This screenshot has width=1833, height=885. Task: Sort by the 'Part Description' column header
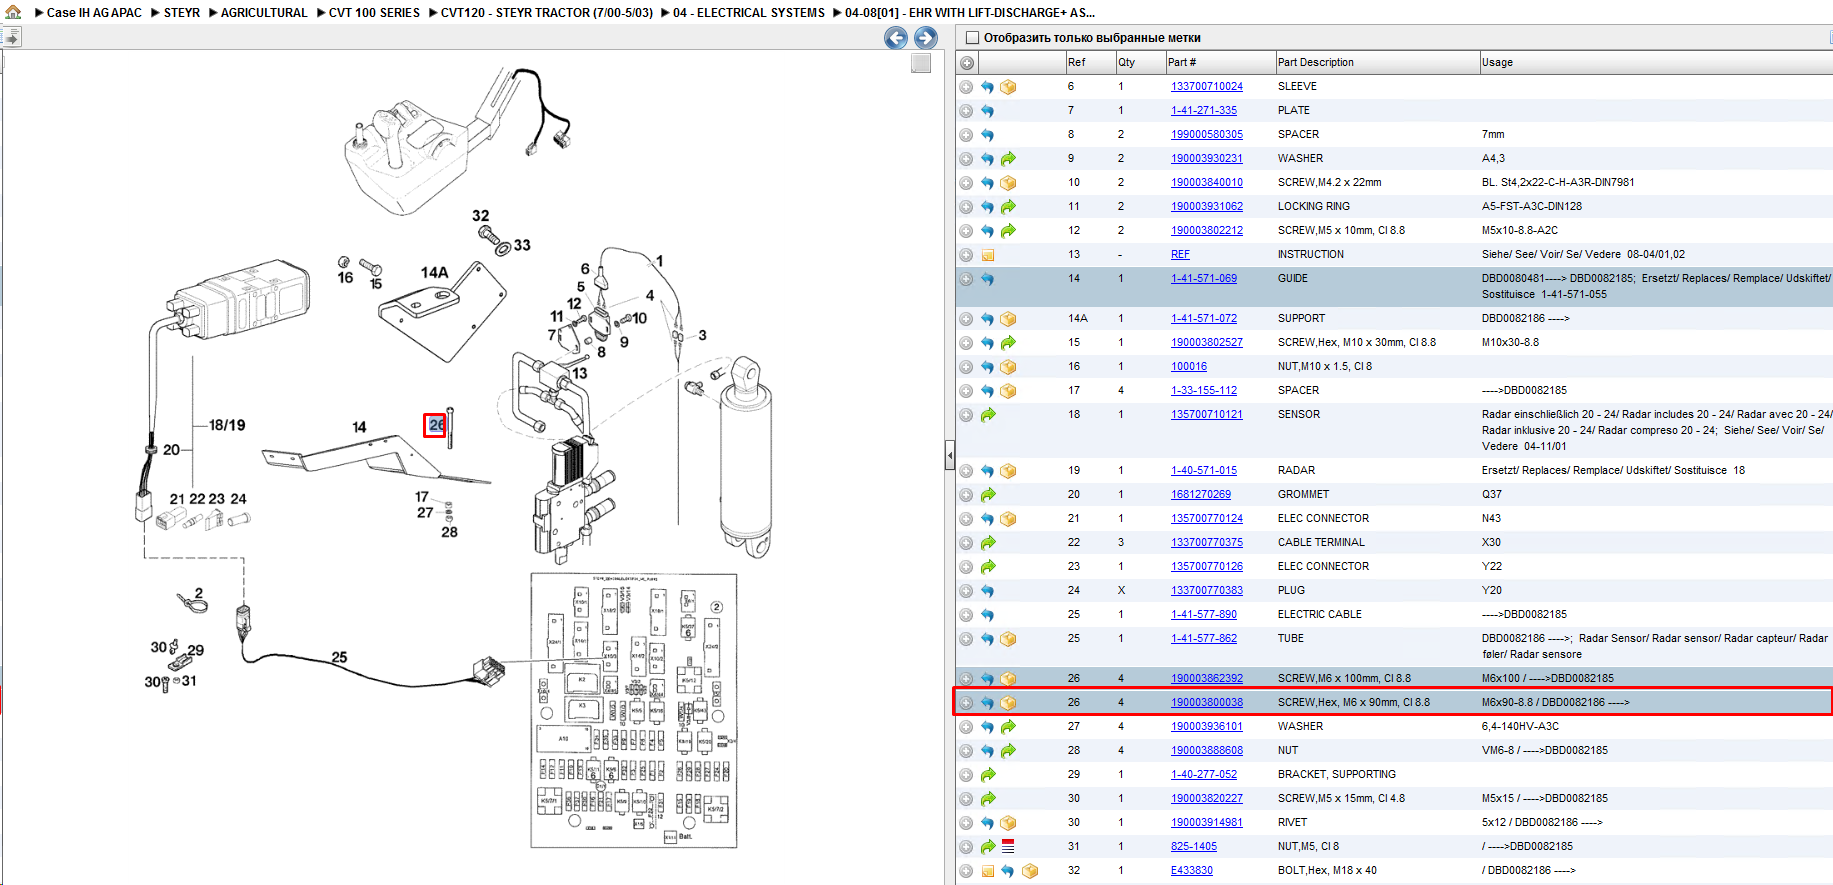(x=1377, y=62)
